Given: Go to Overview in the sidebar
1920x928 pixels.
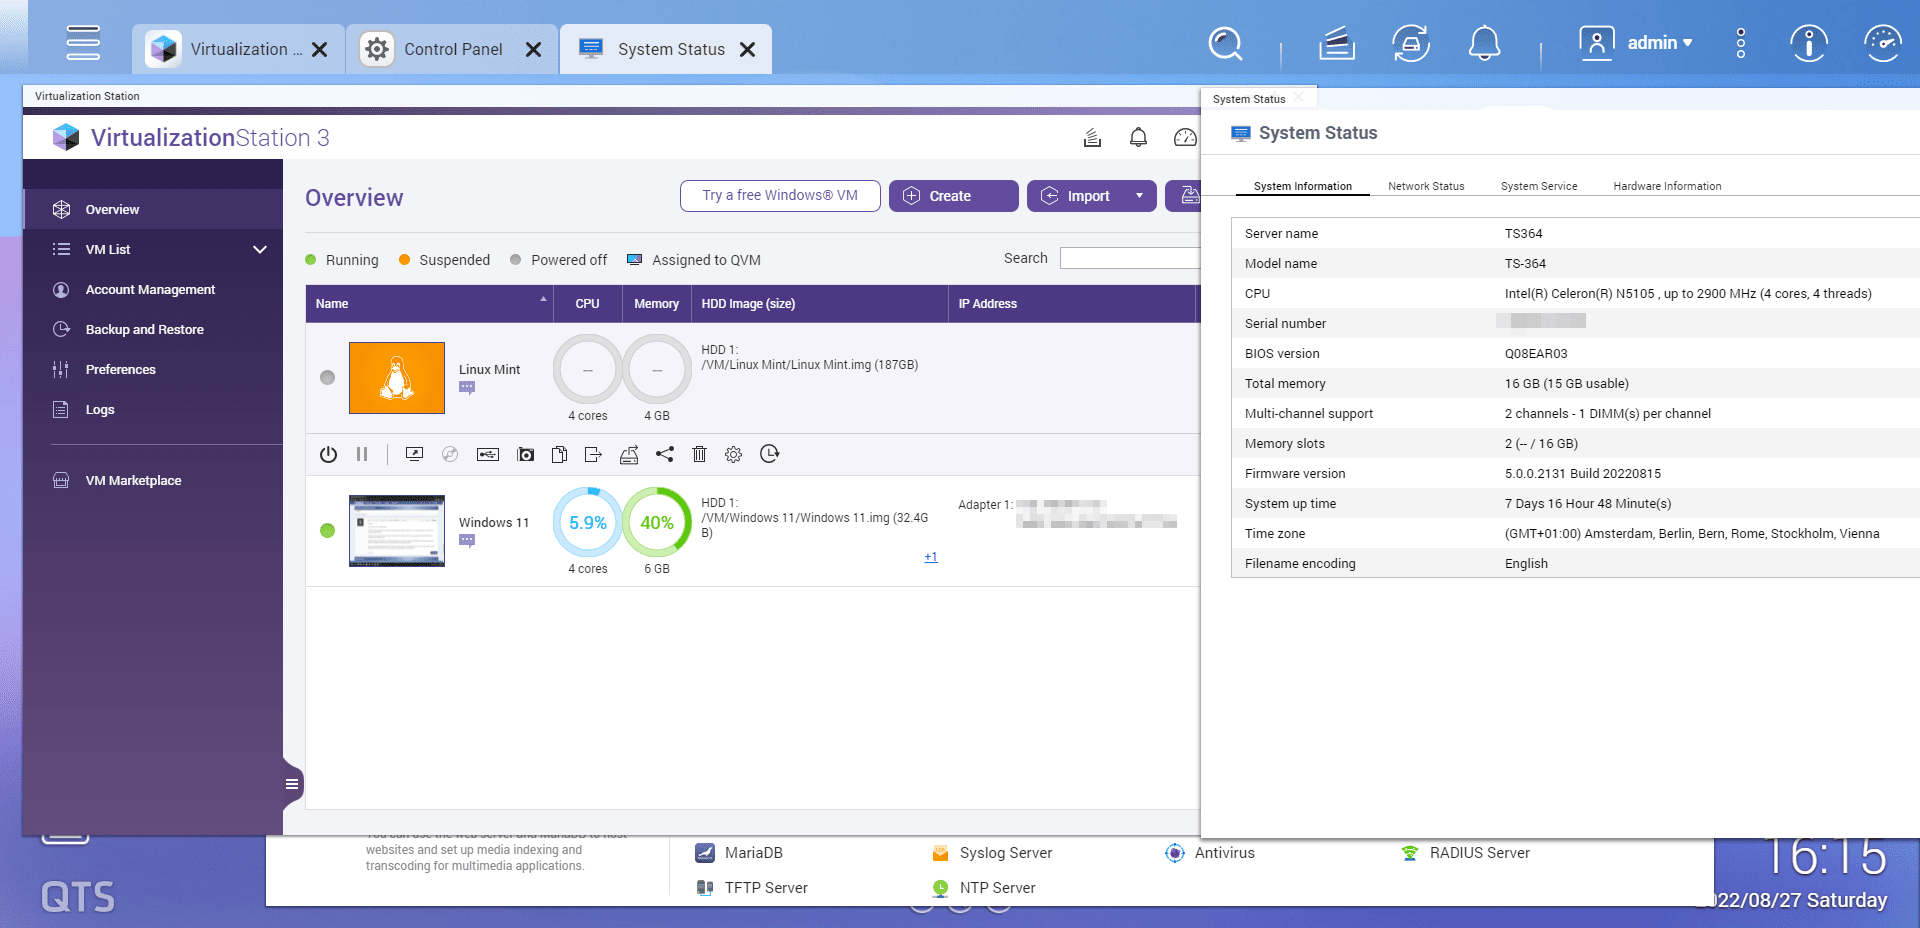Looking at the screenshot, I should tap(153, 209).
